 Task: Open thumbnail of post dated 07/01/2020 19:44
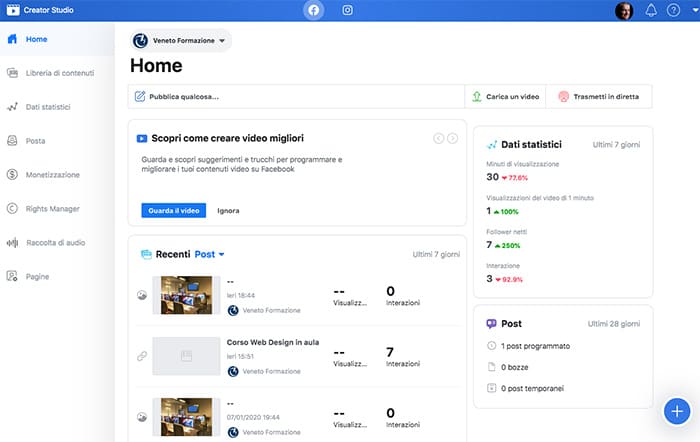click(x=187, y=417)
